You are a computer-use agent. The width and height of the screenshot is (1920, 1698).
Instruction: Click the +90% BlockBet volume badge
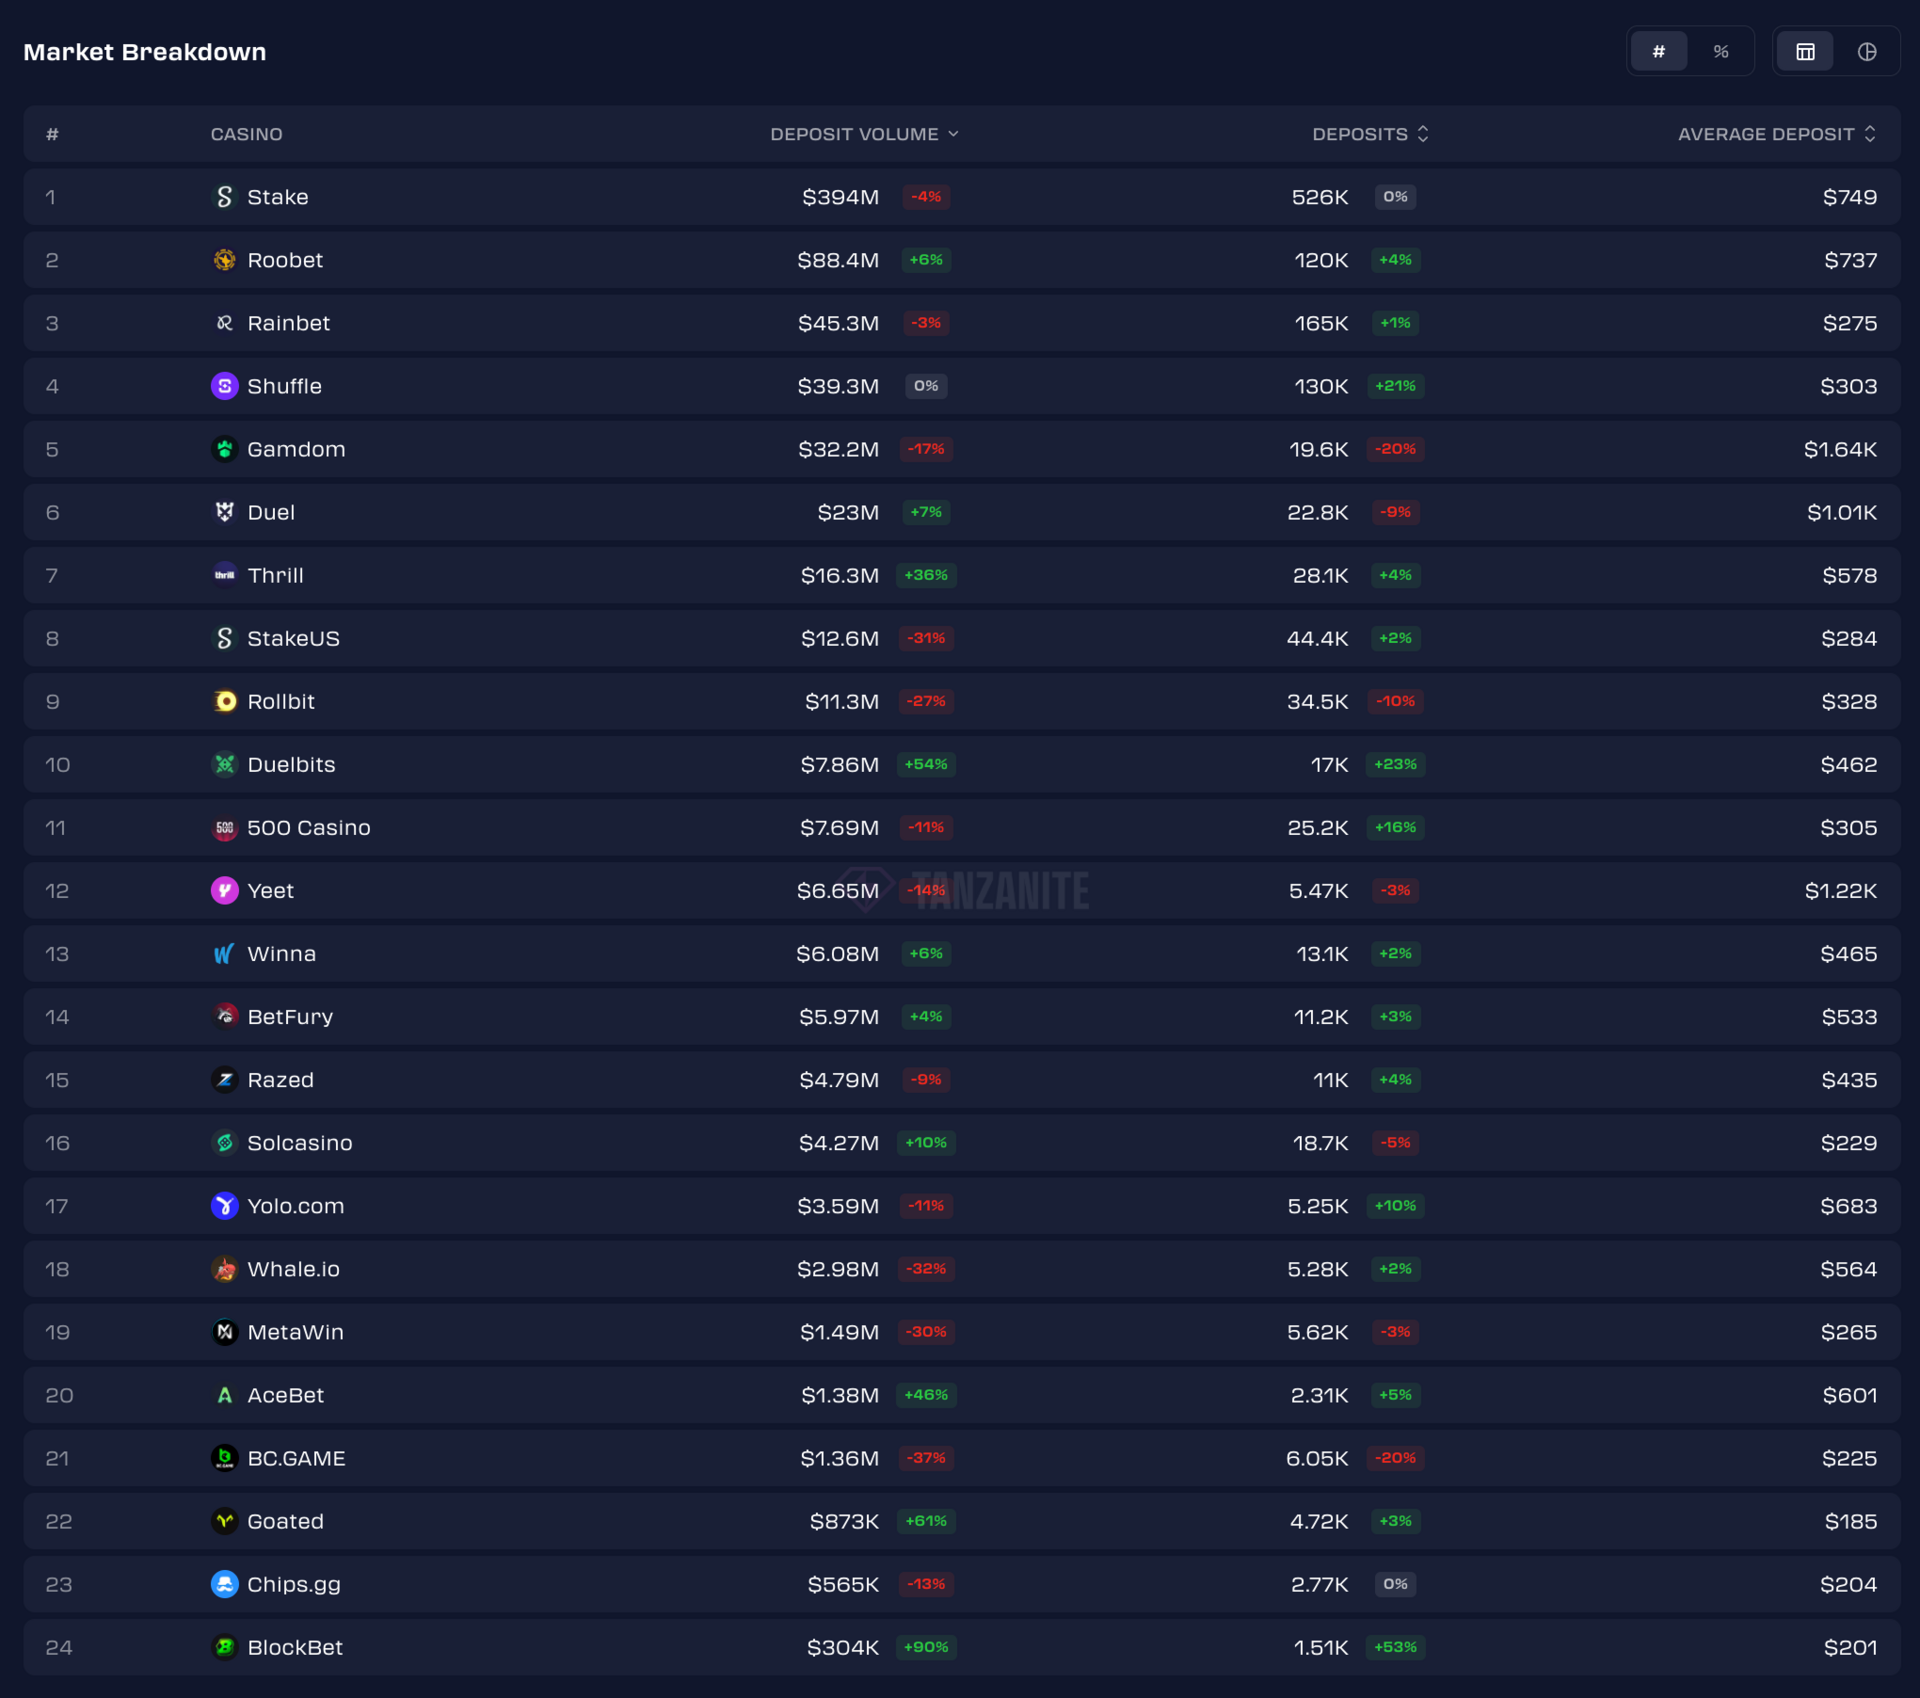[x=925, y=1647]
